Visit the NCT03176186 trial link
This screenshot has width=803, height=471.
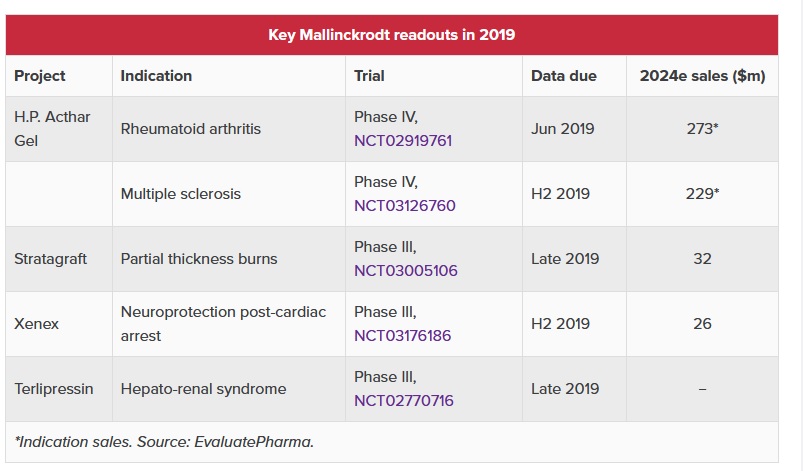pyautogui.click(x=403, y=336)
